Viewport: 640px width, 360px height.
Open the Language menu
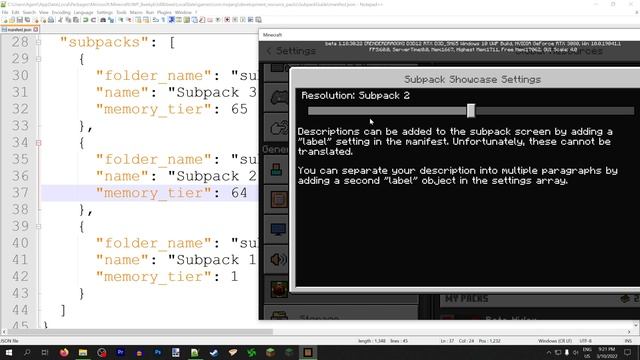coord(83,12)
